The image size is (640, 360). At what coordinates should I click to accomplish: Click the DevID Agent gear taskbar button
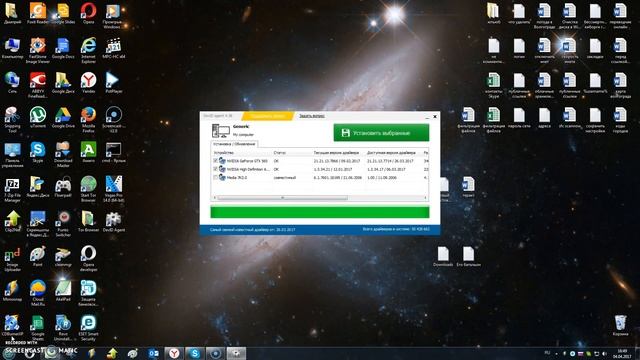[x=236, y=353]
